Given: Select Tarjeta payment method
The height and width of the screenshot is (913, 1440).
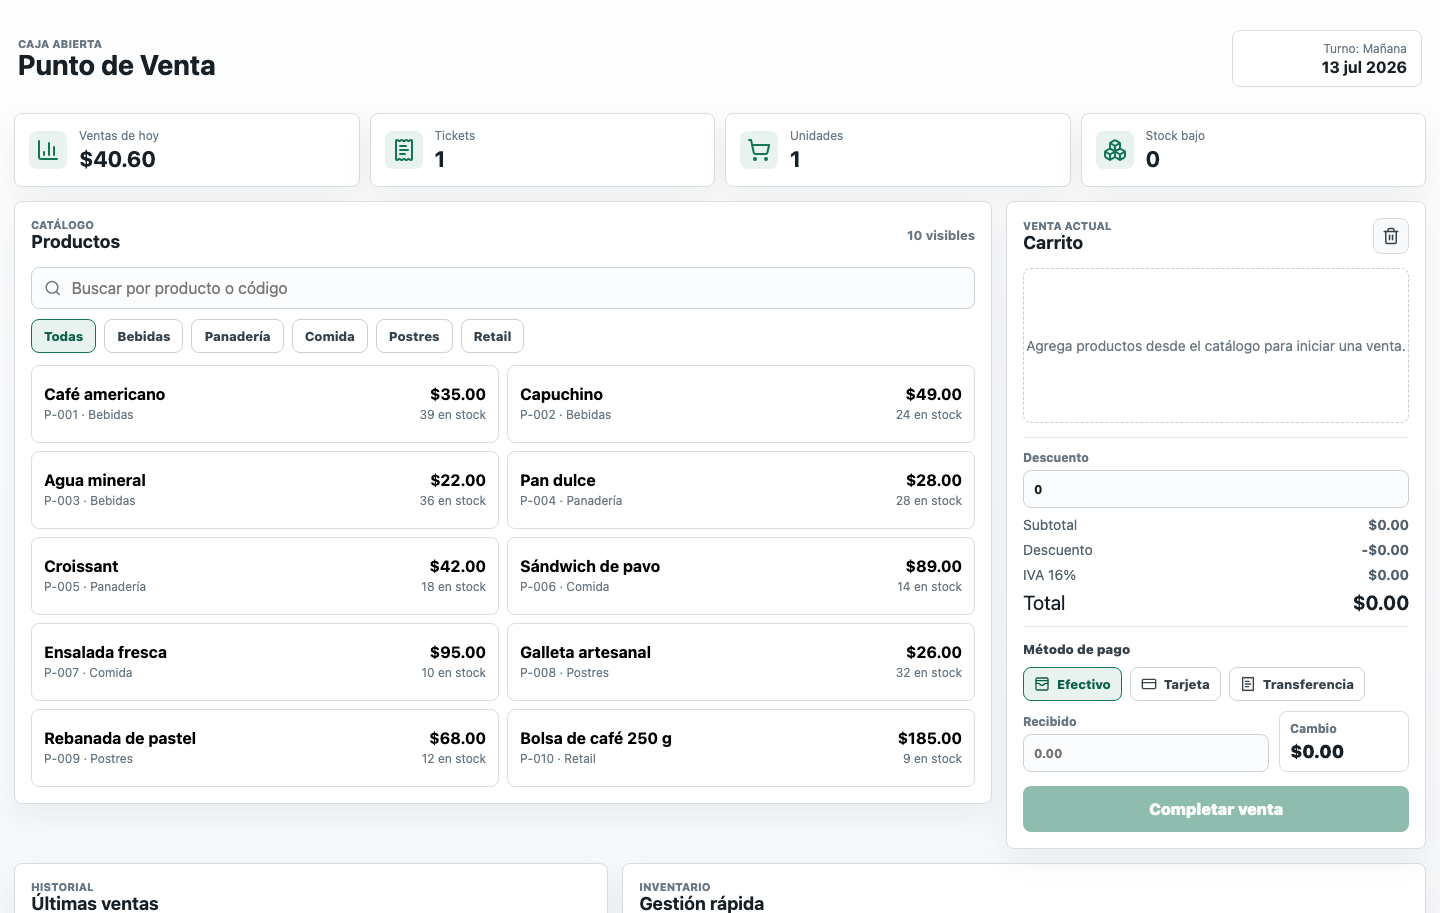Looking at the screenshot, I should 1175,684.
